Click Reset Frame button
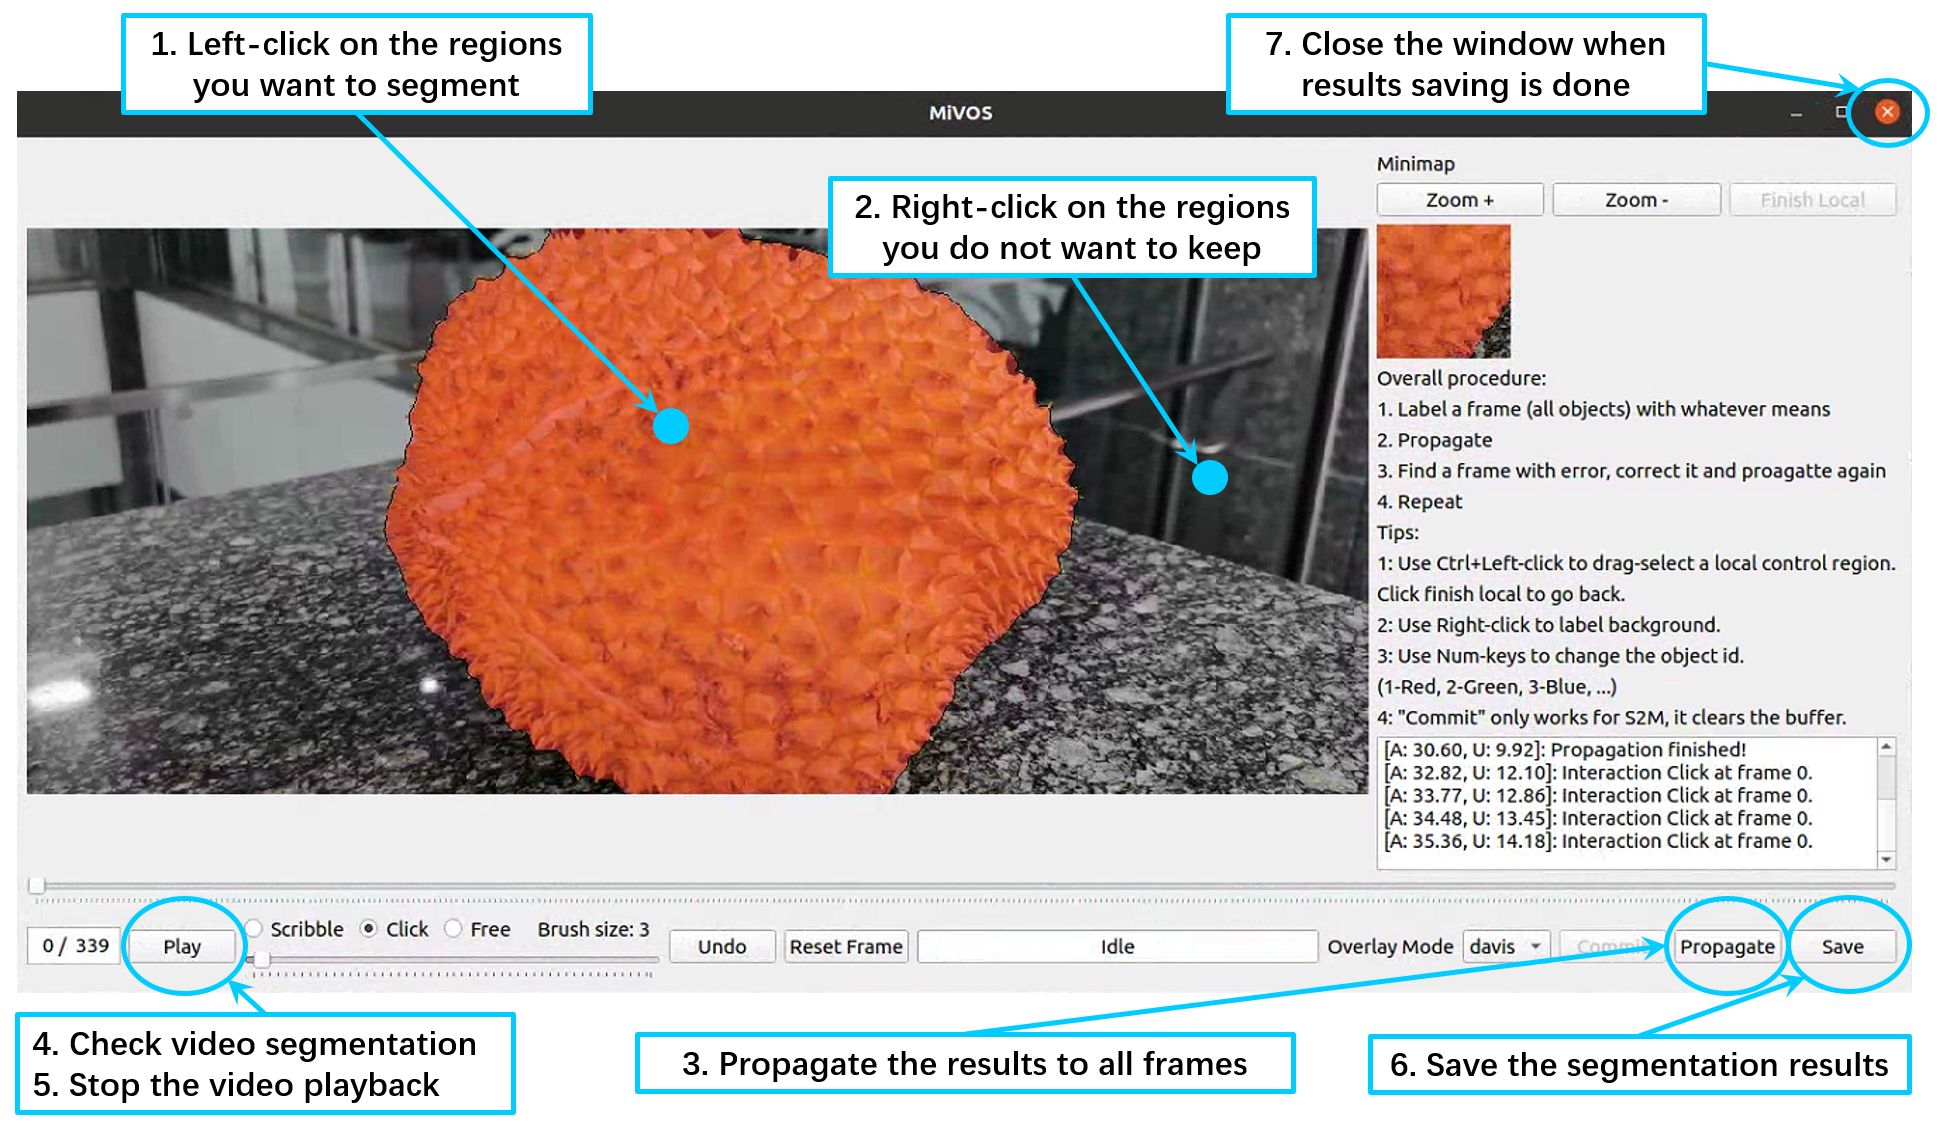This screenshot has width=1941, height=1124. pyautogui.click(x=845, y=946)
